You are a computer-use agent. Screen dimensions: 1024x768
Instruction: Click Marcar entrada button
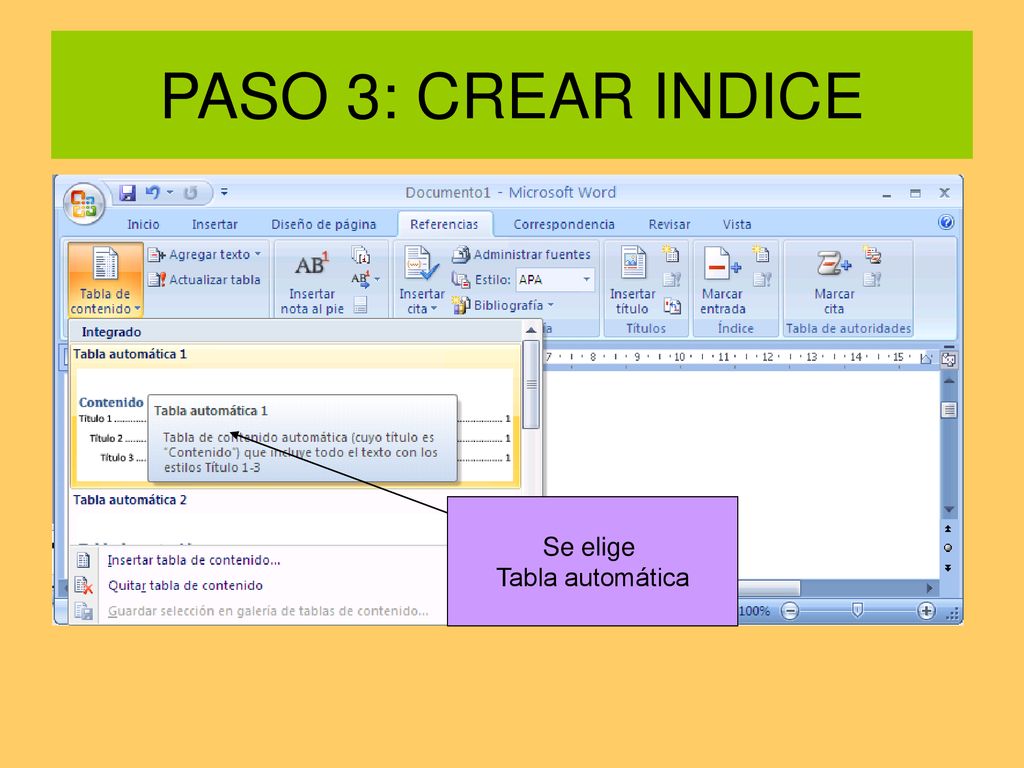(x=722, y=281)
